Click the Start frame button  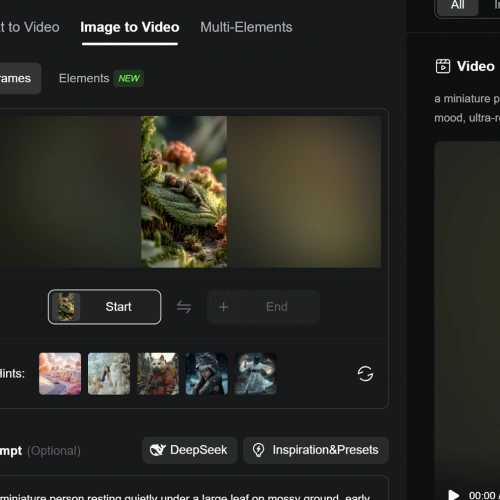(104, 307)
